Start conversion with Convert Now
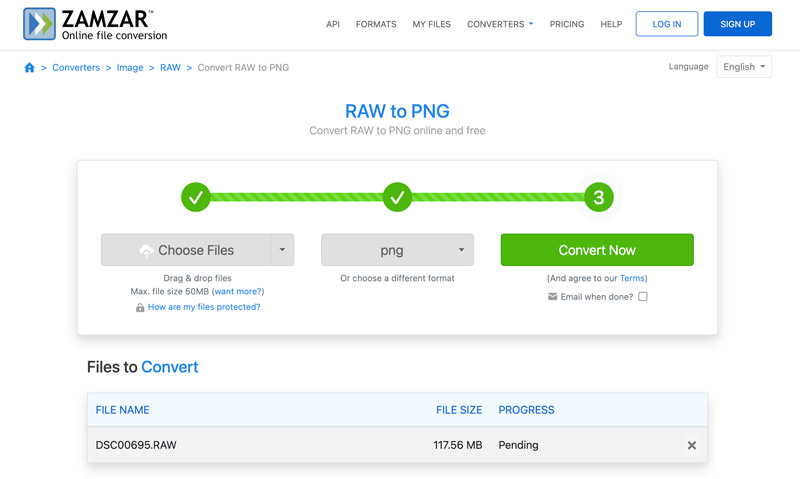Image resolution: width=800 pixels, height=479 pixels. click(597, 250)
